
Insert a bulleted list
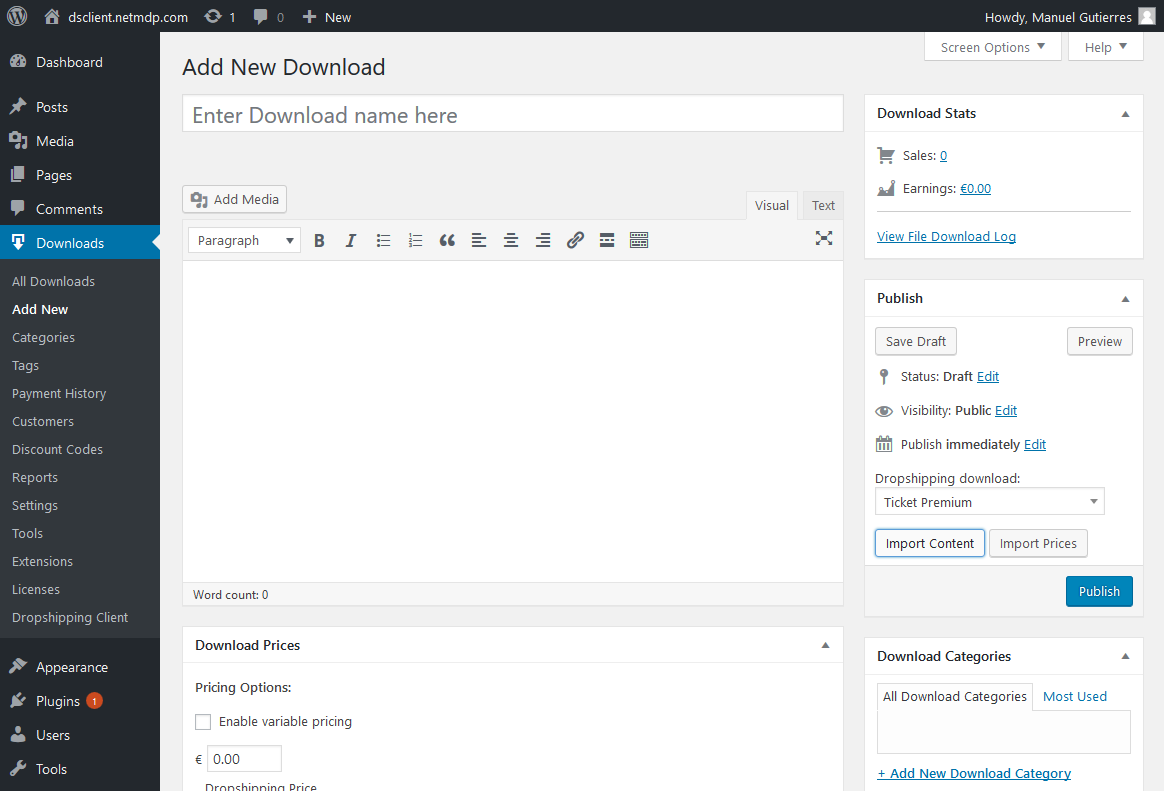click(383, 240)
